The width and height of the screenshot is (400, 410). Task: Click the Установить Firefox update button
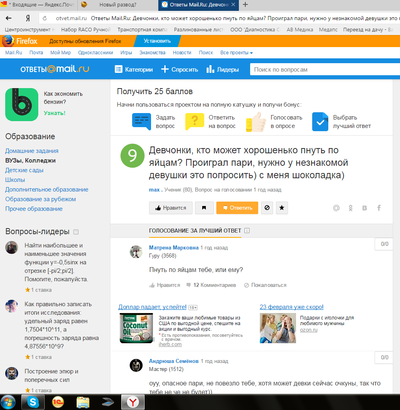(157, 41)
